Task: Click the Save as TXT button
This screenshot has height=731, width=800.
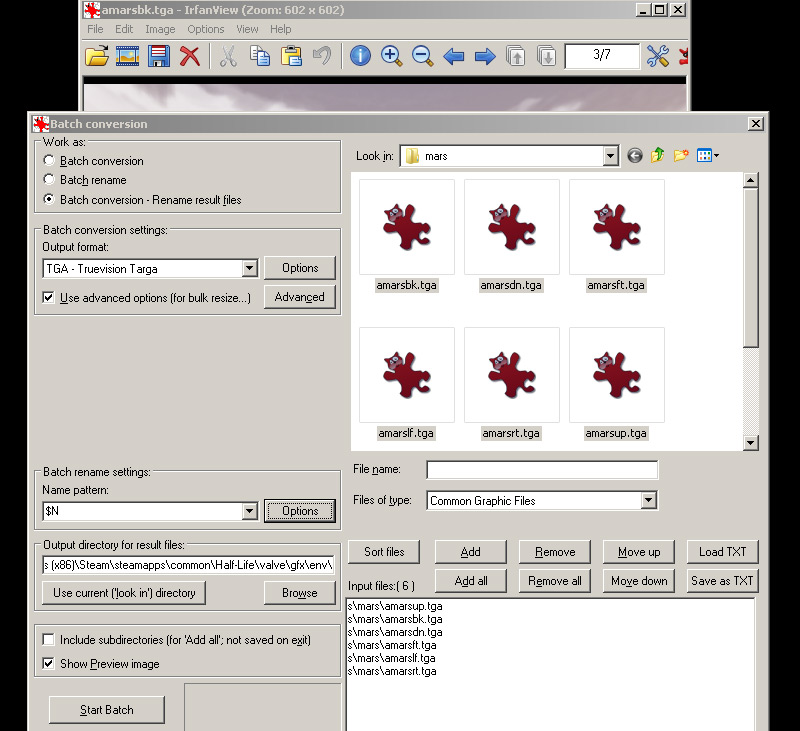Action: point(722,581)
